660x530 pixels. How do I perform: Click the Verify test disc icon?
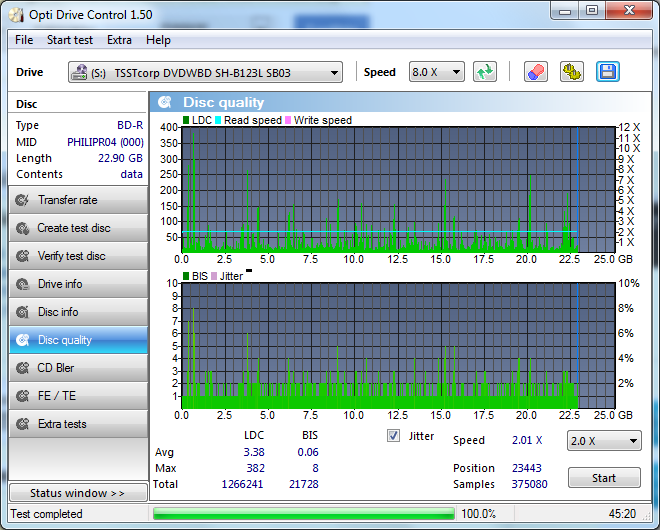22,256
